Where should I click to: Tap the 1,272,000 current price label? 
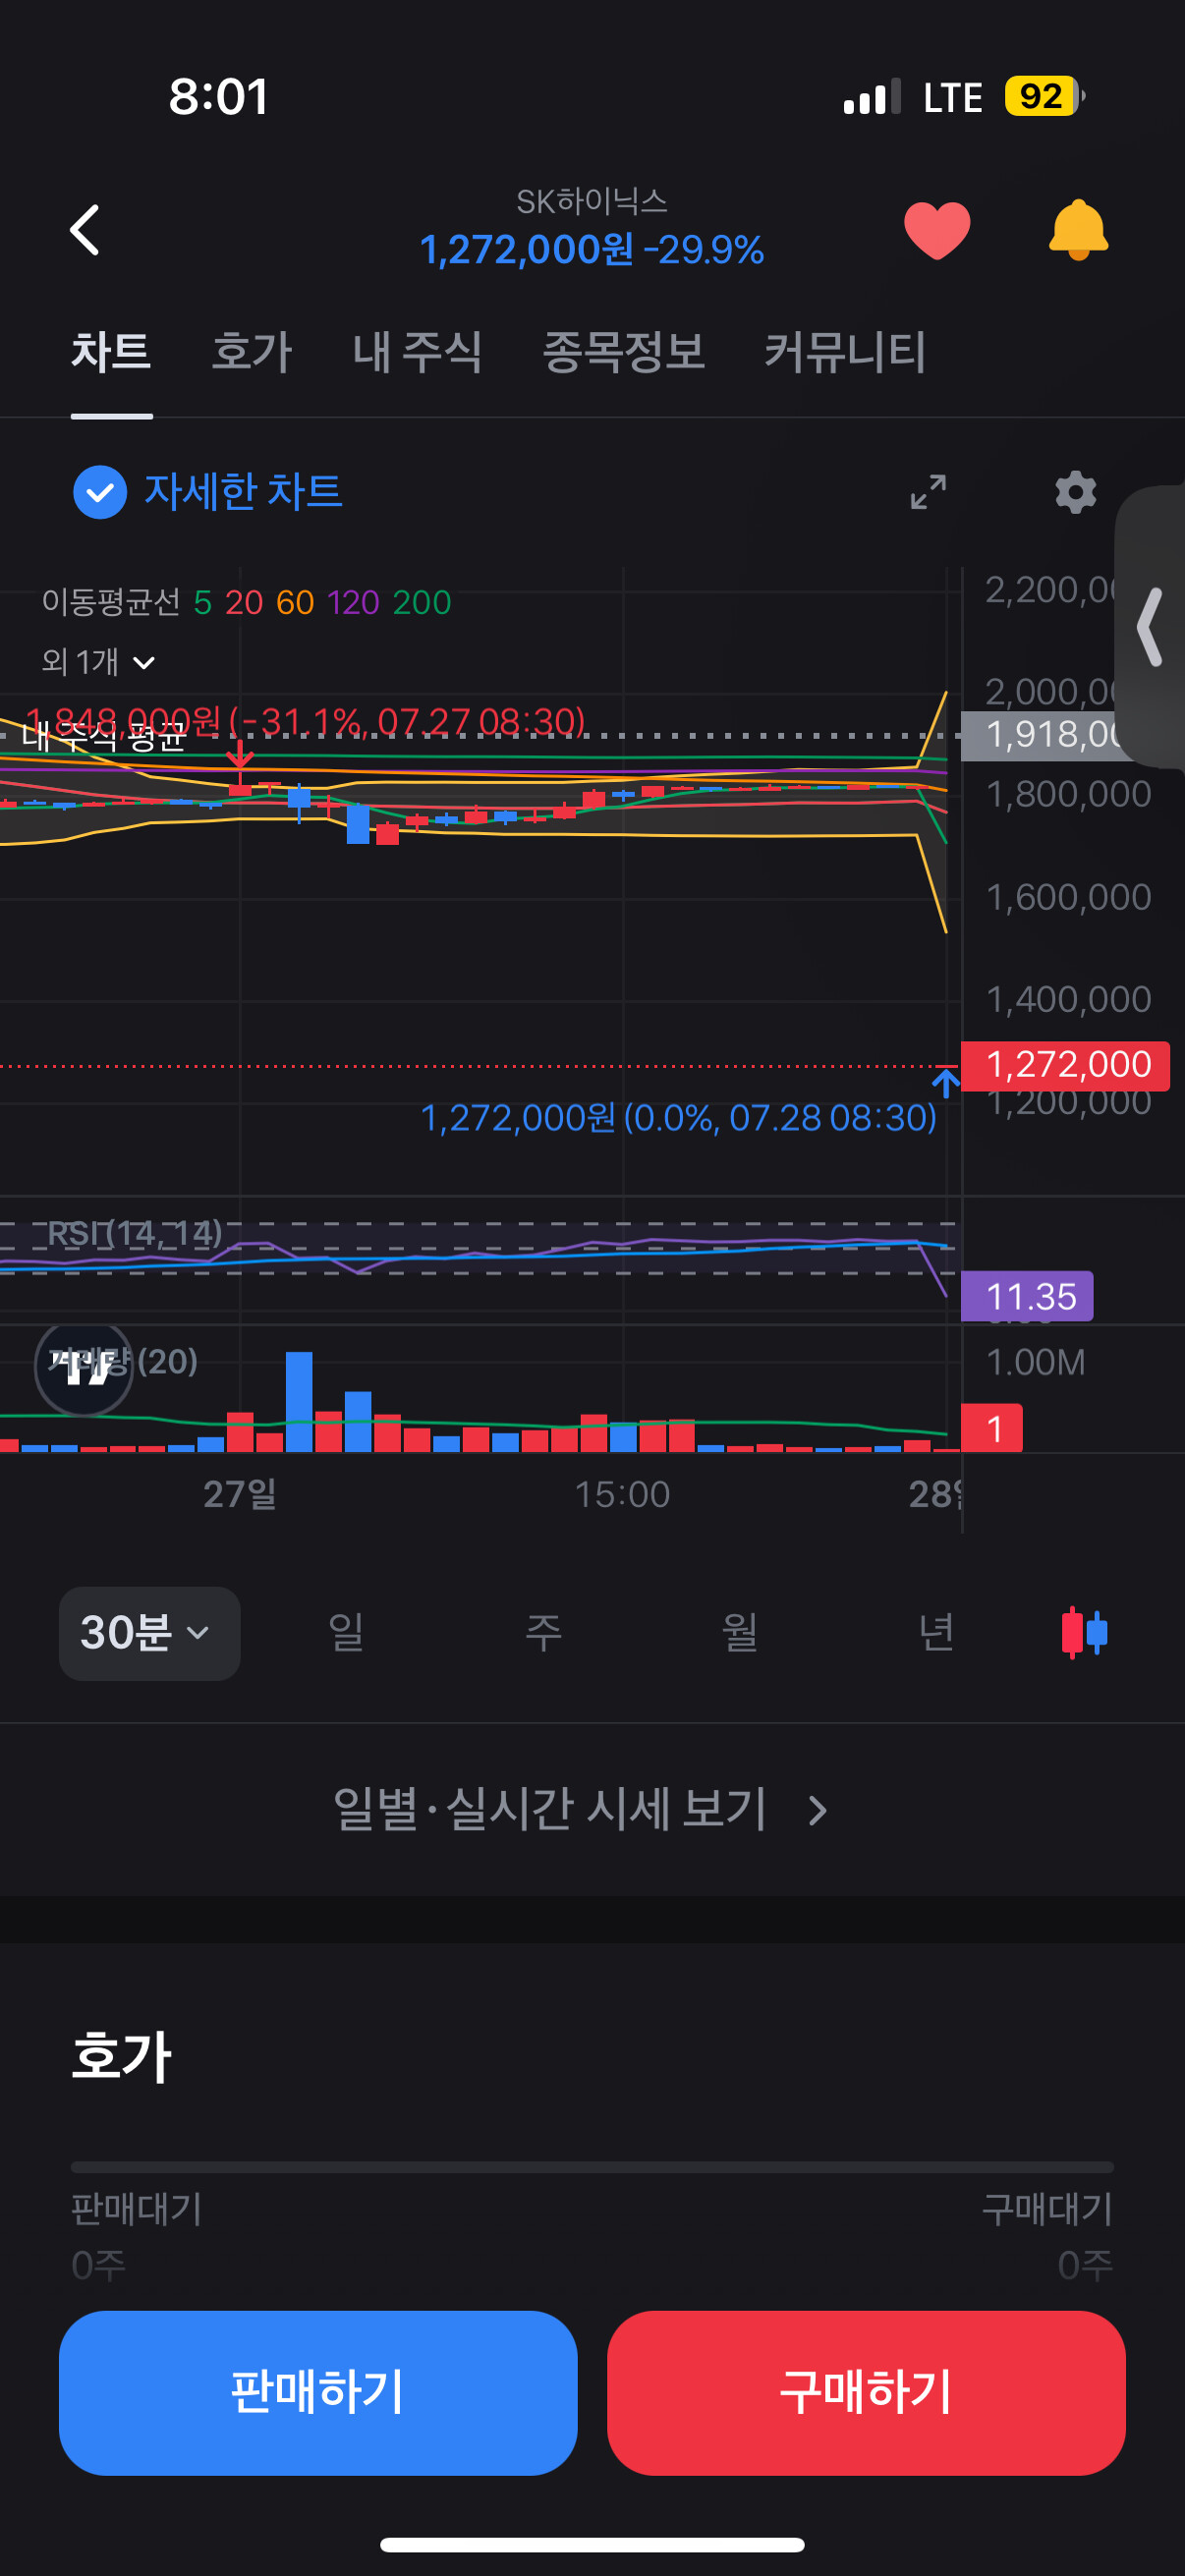pos(1066,1064)
